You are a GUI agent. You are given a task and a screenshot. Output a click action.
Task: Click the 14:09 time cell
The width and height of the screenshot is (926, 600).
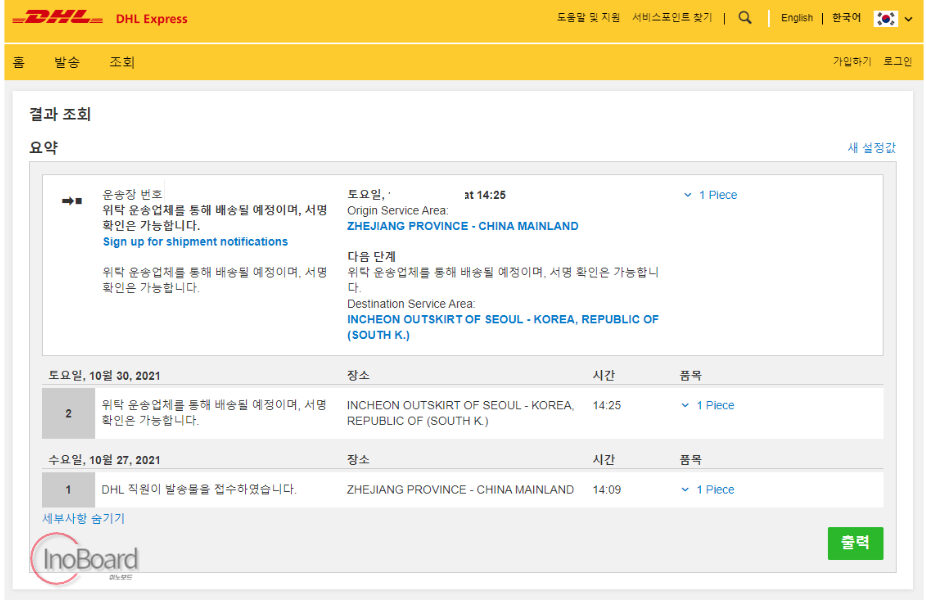pos(607,490)
